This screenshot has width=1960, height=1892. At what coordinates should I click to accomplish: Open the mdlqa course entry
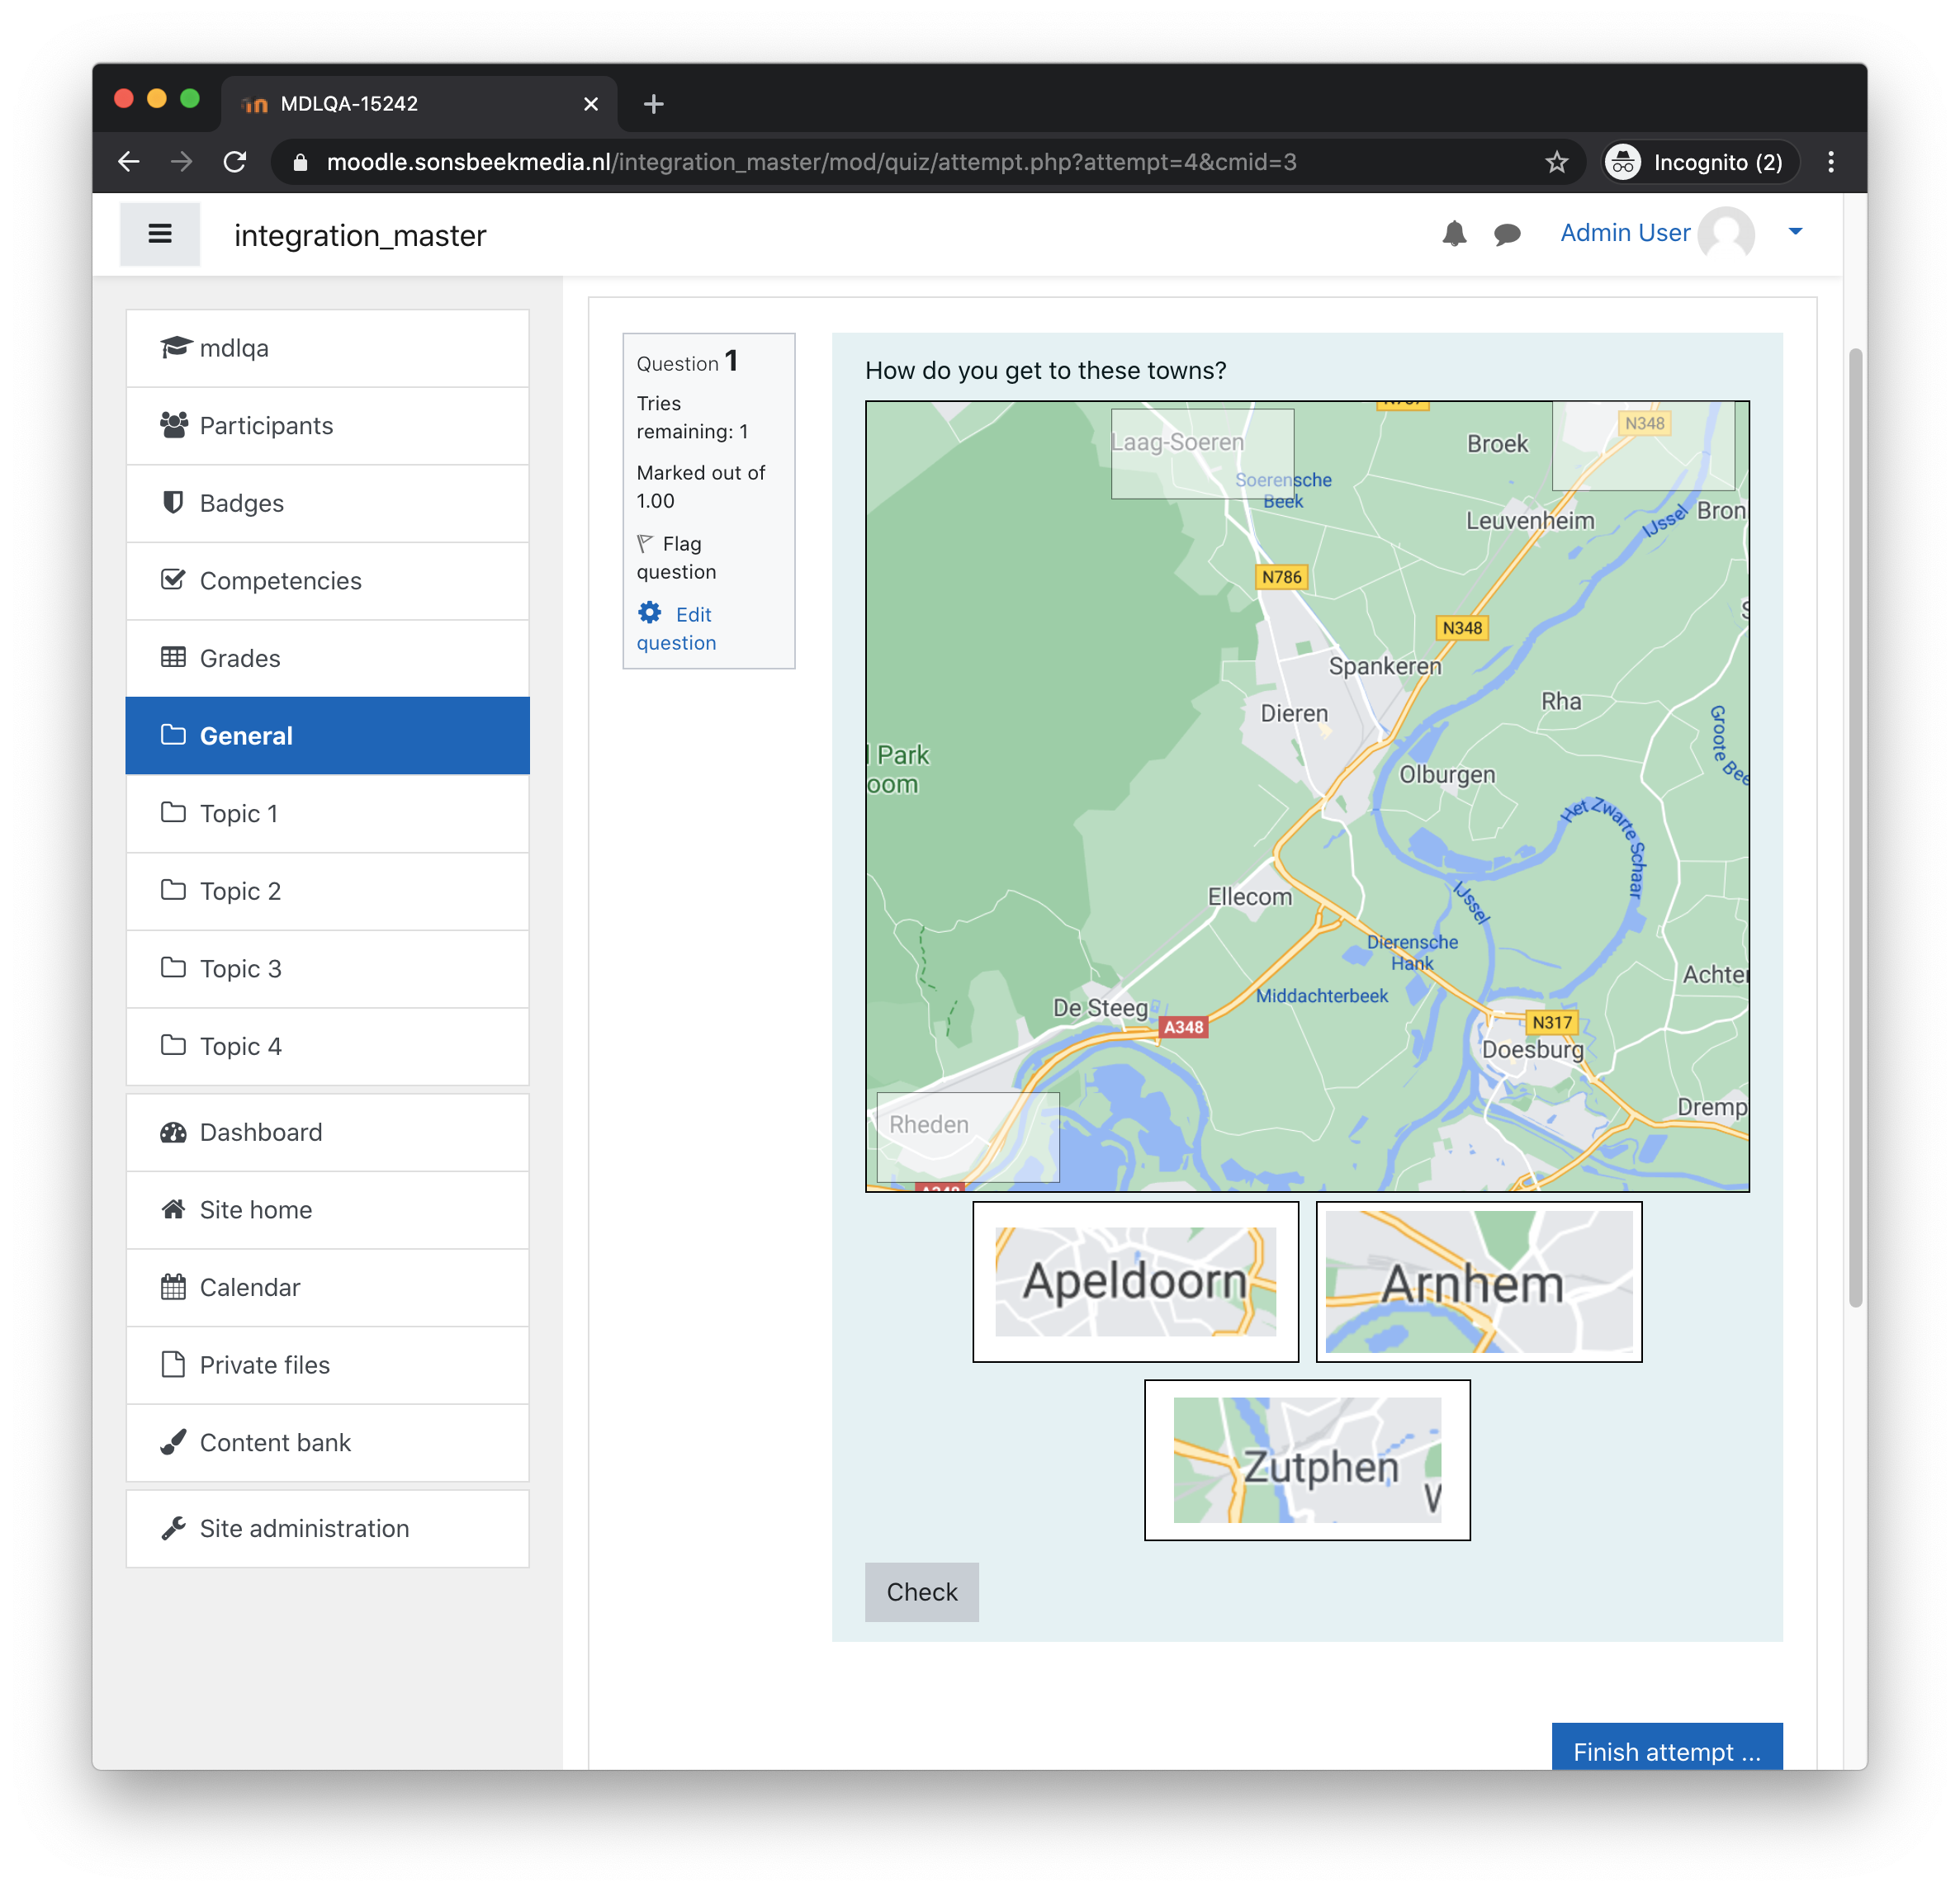327,348
